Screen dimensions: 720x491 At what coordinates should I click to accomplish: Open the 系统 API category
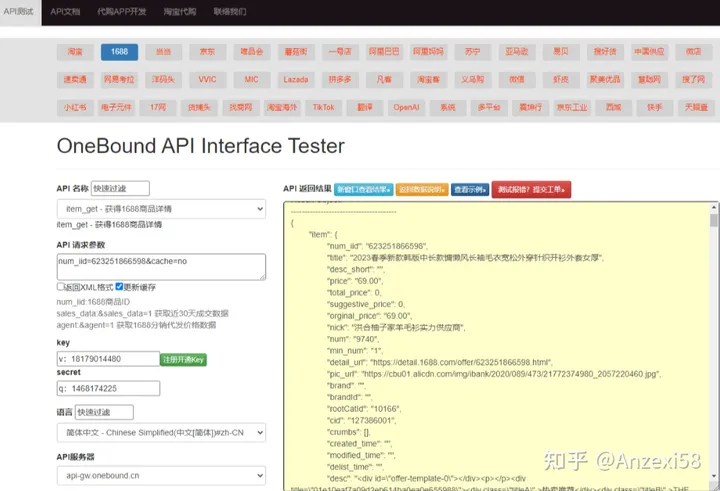(x=448, y=107)
